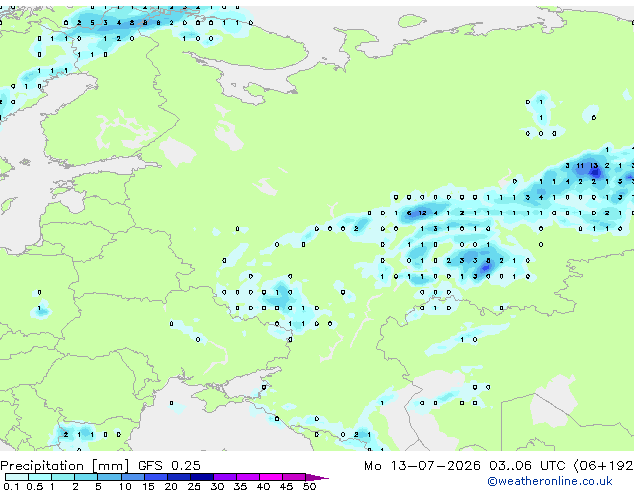Click the date 'Mo 13-07-2026' text
The image size is (634, 490).
point(422,466)
